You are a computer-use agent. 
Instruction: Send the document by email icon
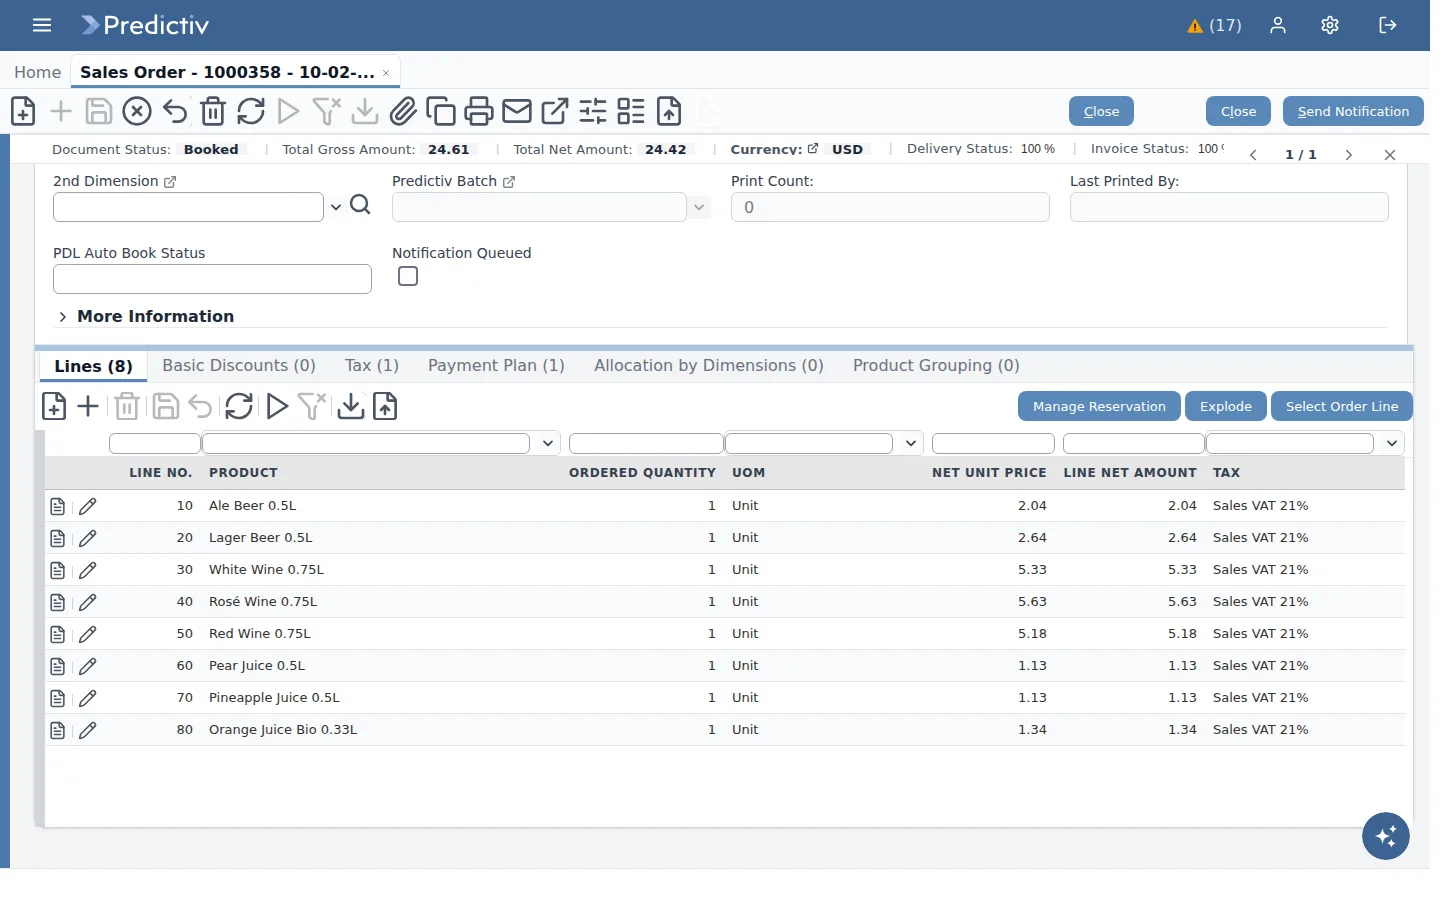pyautogui.click(x=517, y=111)
